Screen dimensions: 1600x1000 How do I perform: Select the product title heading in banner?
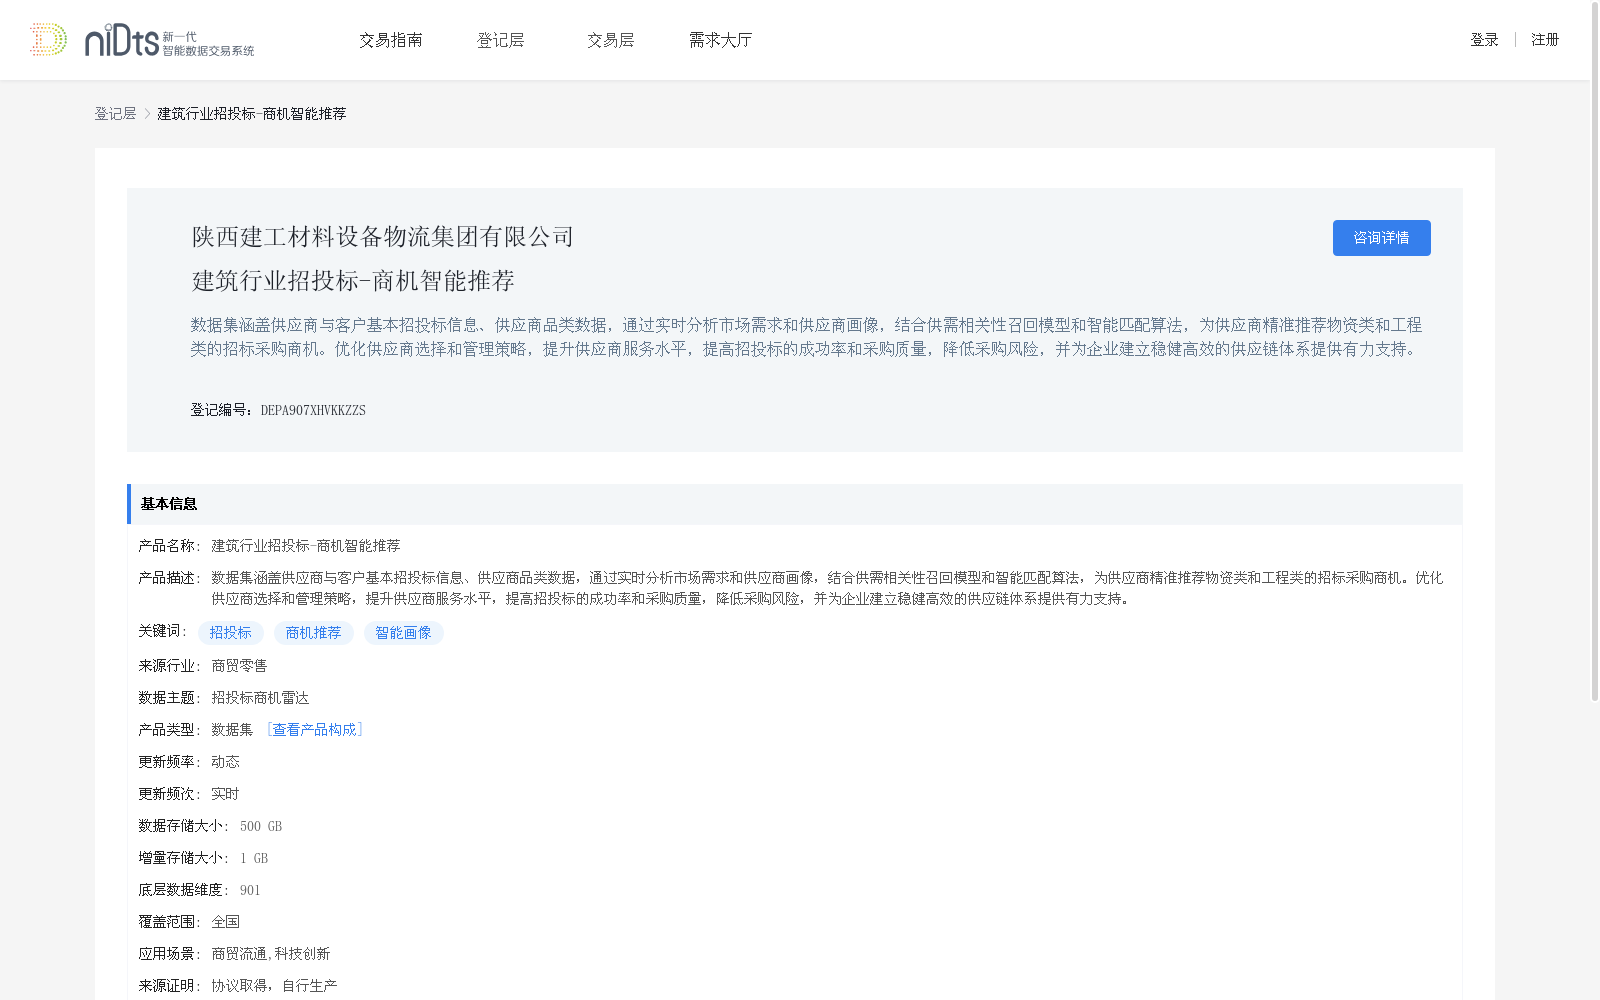click(353, 281)
